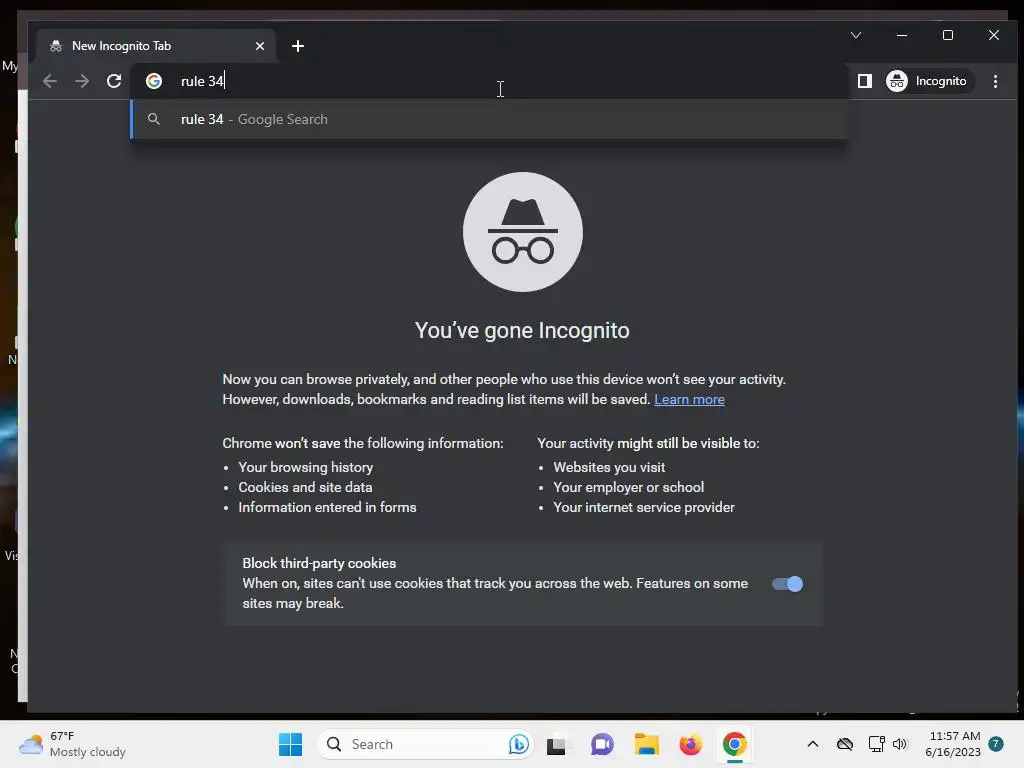Open the volume tray icon
This screenshot has height=768, width=1024.
coord(900,744)
